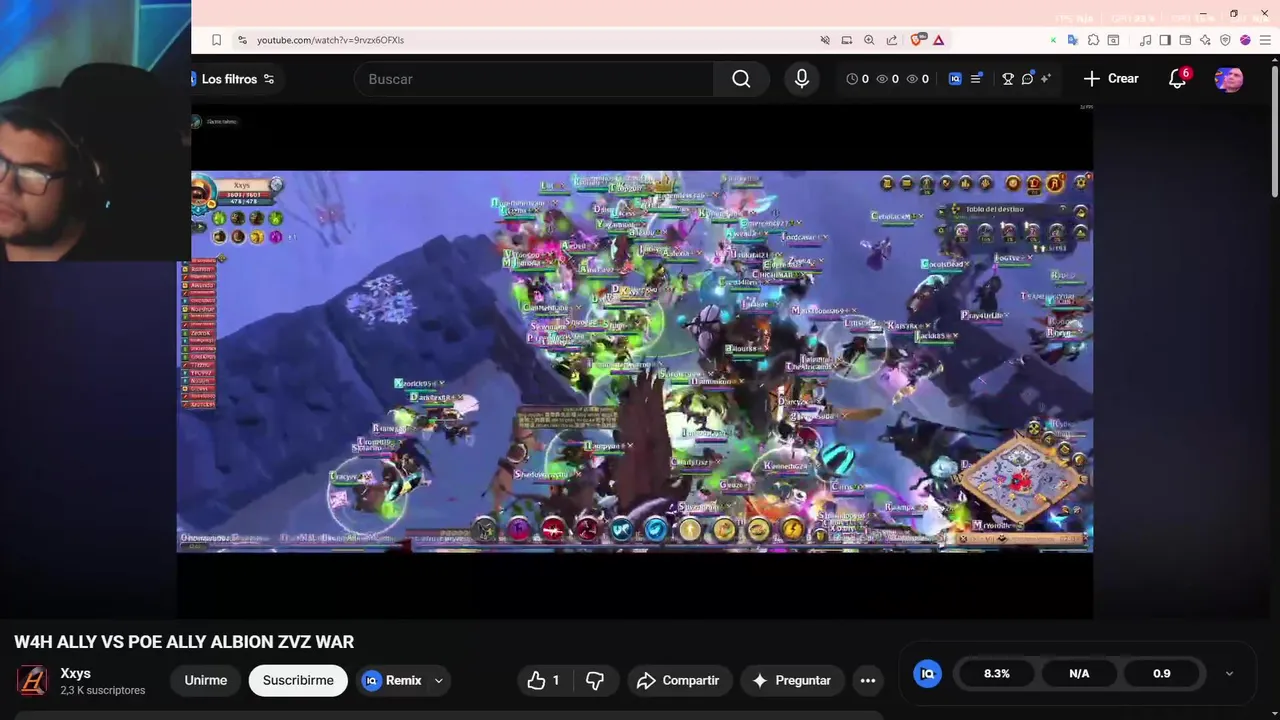Image resolution: width=1280 pixels, height=720 pixels.
Task: Click the blue IQ extension icon in header
Action: click(955, 79)
